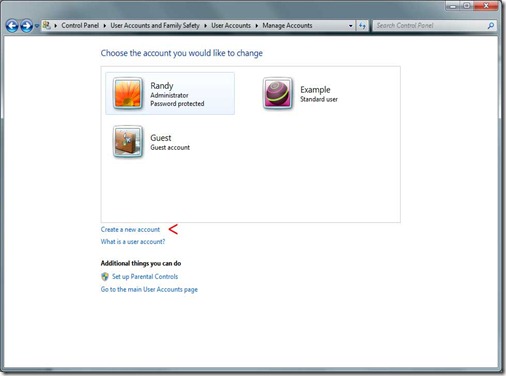
Task: Refresh the Manage Accounts page
Action: point(362,26)
